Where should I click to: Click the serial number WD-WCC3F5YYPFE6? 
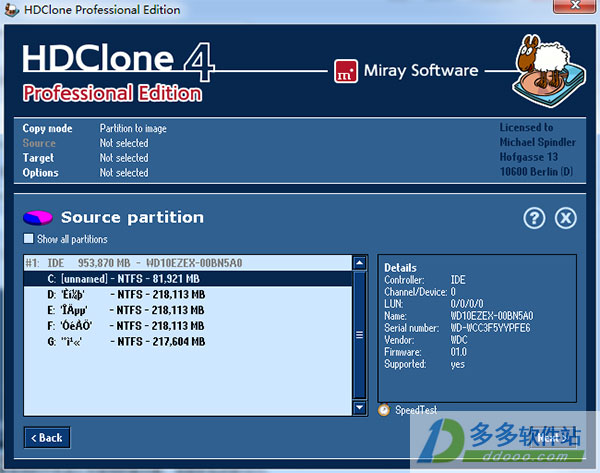pyautogui.click(x=490, y=328)
